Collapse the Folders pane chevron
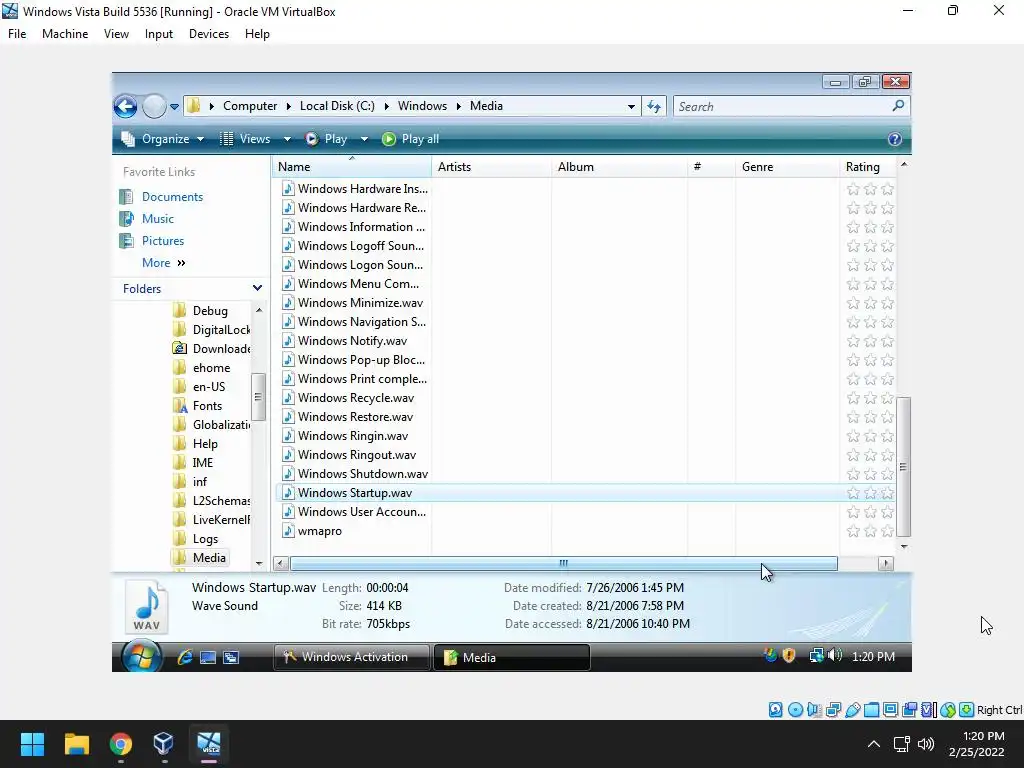 point(257,288)
